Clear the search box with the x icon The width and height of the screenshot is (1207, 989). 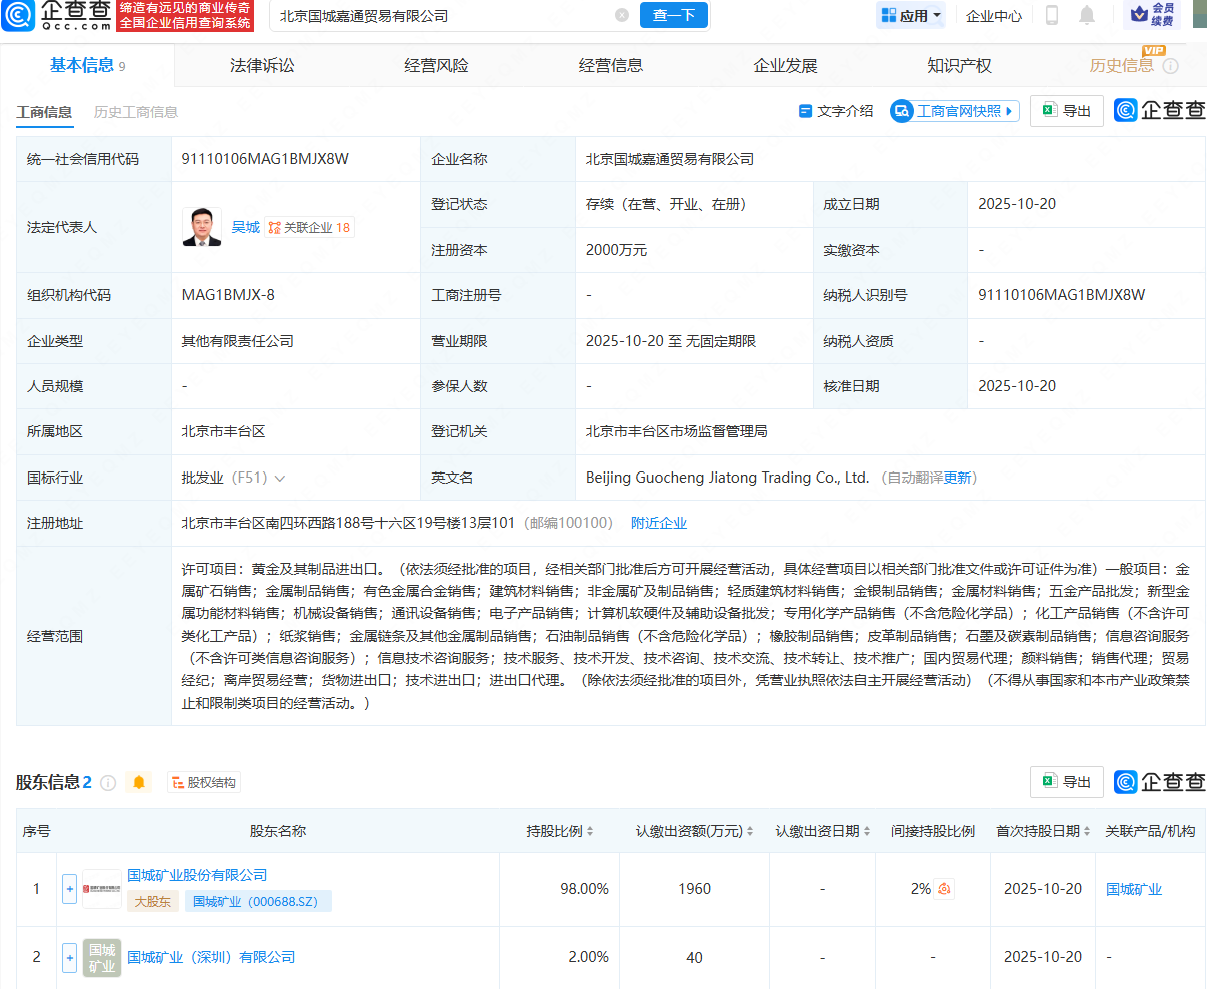tap(622, 16)
